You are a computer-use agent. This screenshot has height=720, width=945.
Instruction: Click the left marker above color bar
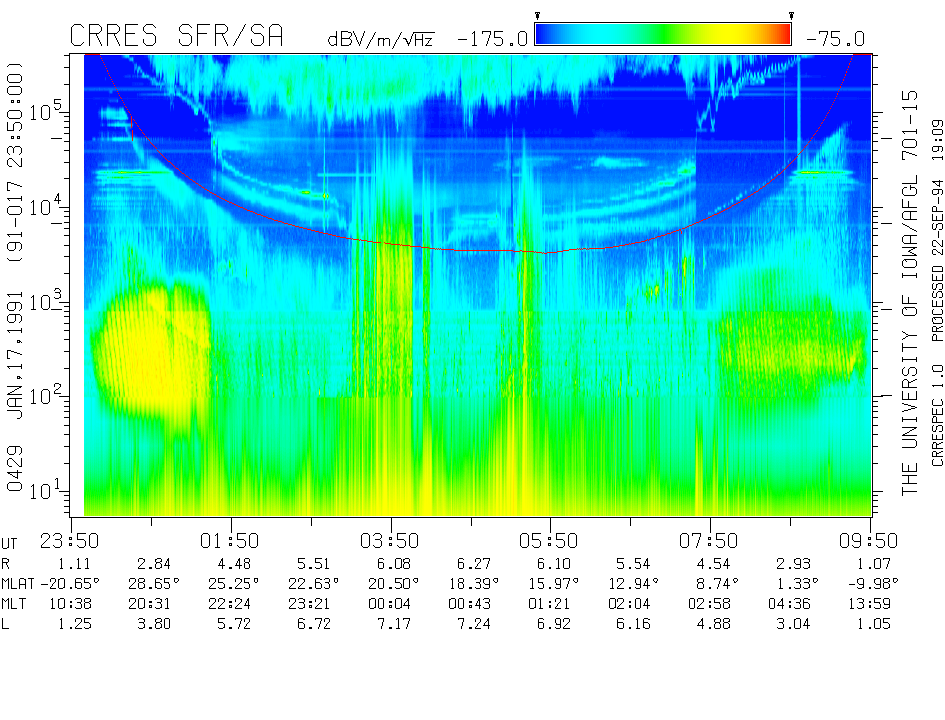[538, 16]
